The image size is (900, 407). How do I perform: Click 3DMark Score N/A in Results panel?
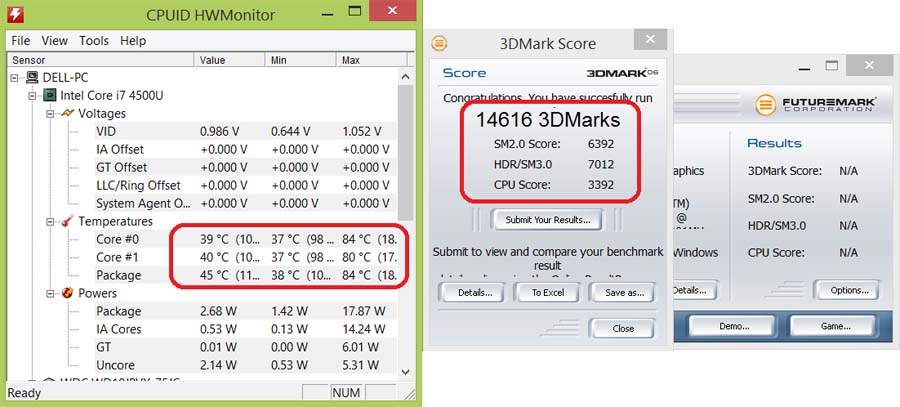(848, 171)
